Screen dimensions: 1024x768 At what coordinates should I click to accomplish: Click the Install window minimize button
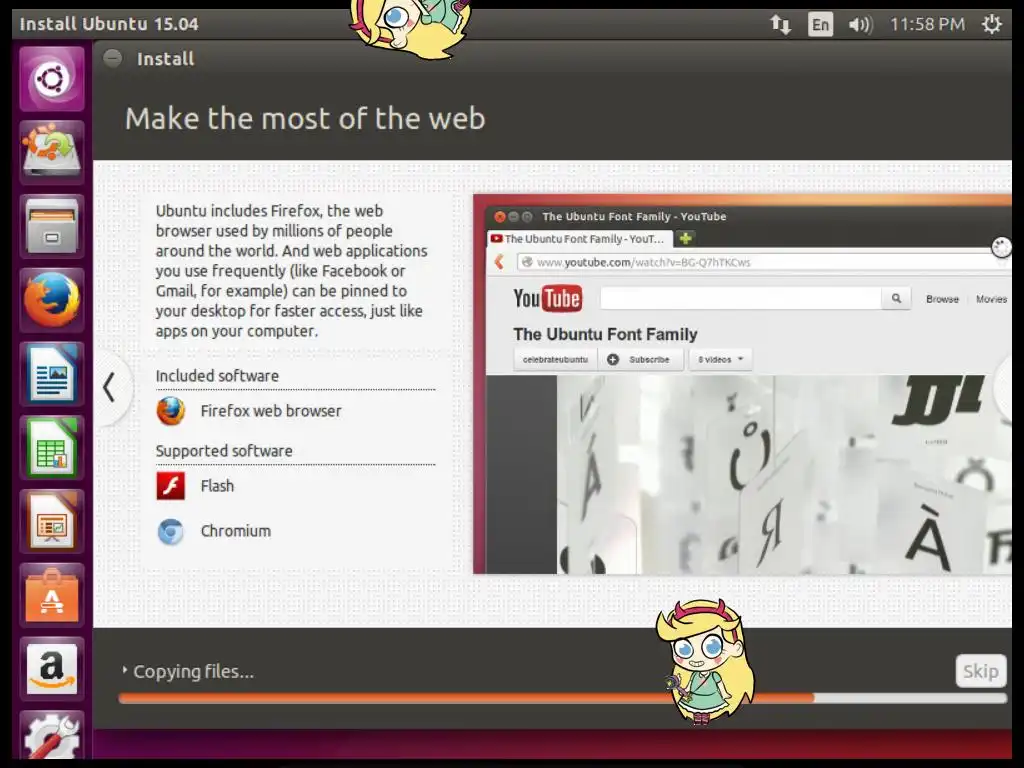[112, 58]
